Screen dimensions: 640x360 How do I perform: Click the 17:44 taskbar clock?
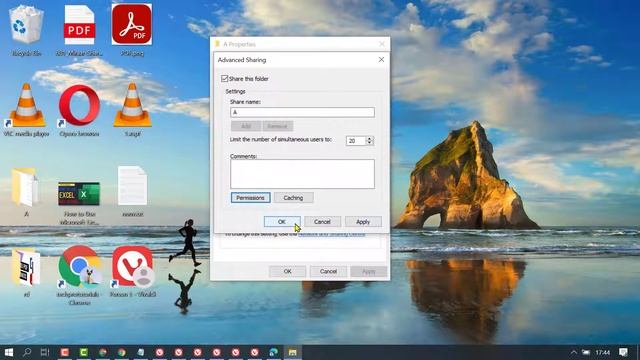[602, 352]
